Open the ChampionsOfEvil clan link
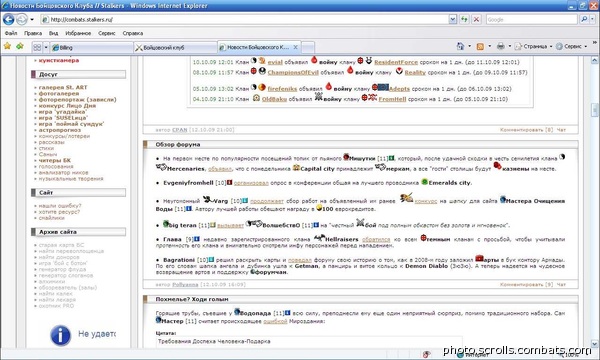Image resolution: width=600 pixels, height=360 pixels. (293, 72)
